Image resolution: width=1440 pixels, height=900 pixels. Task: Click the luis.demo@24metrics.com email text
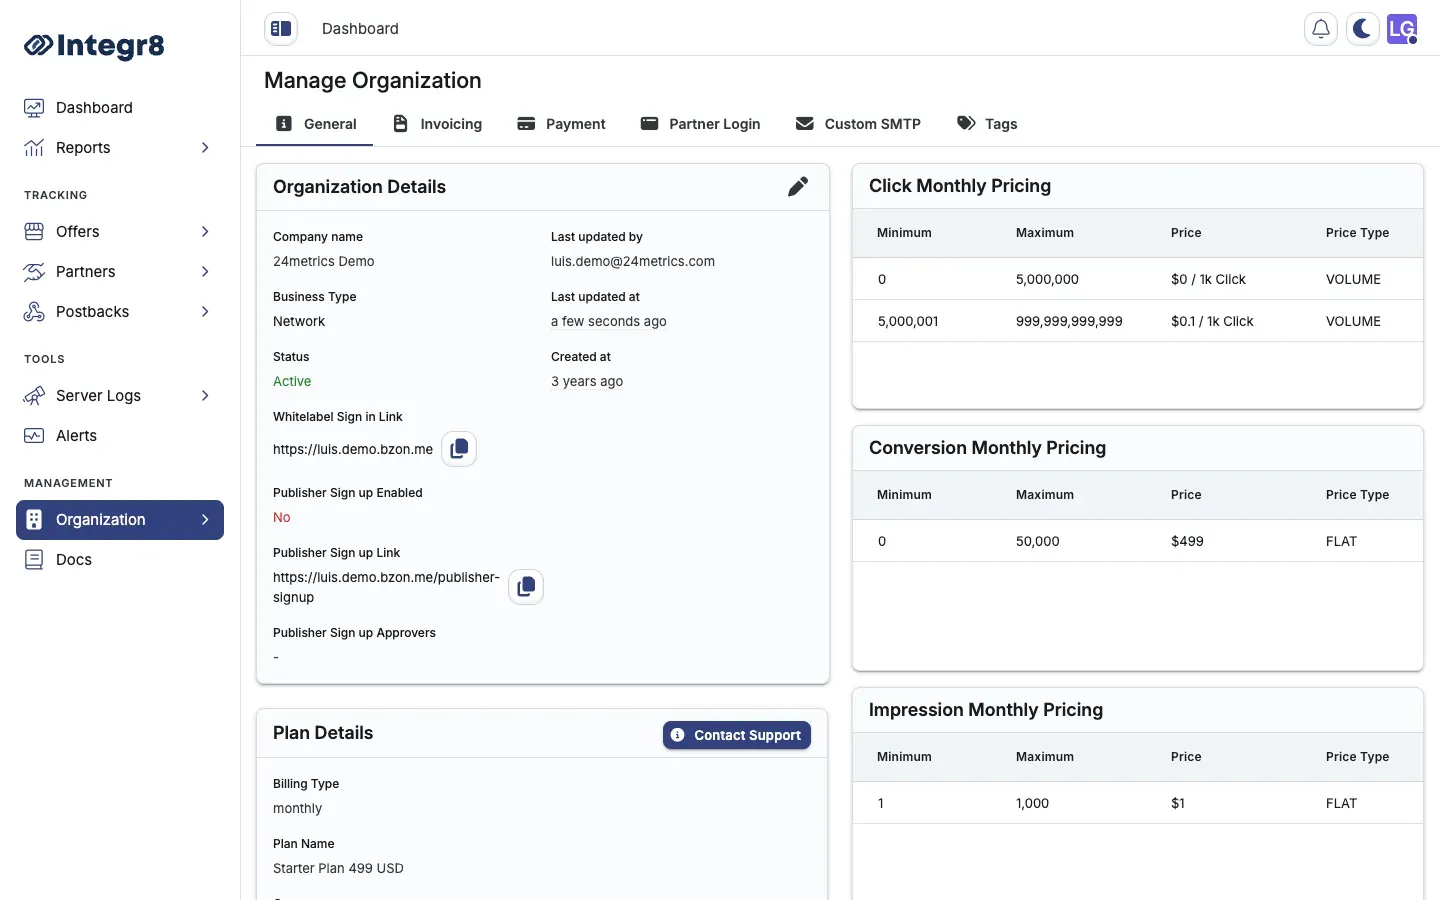click(633, 262)
